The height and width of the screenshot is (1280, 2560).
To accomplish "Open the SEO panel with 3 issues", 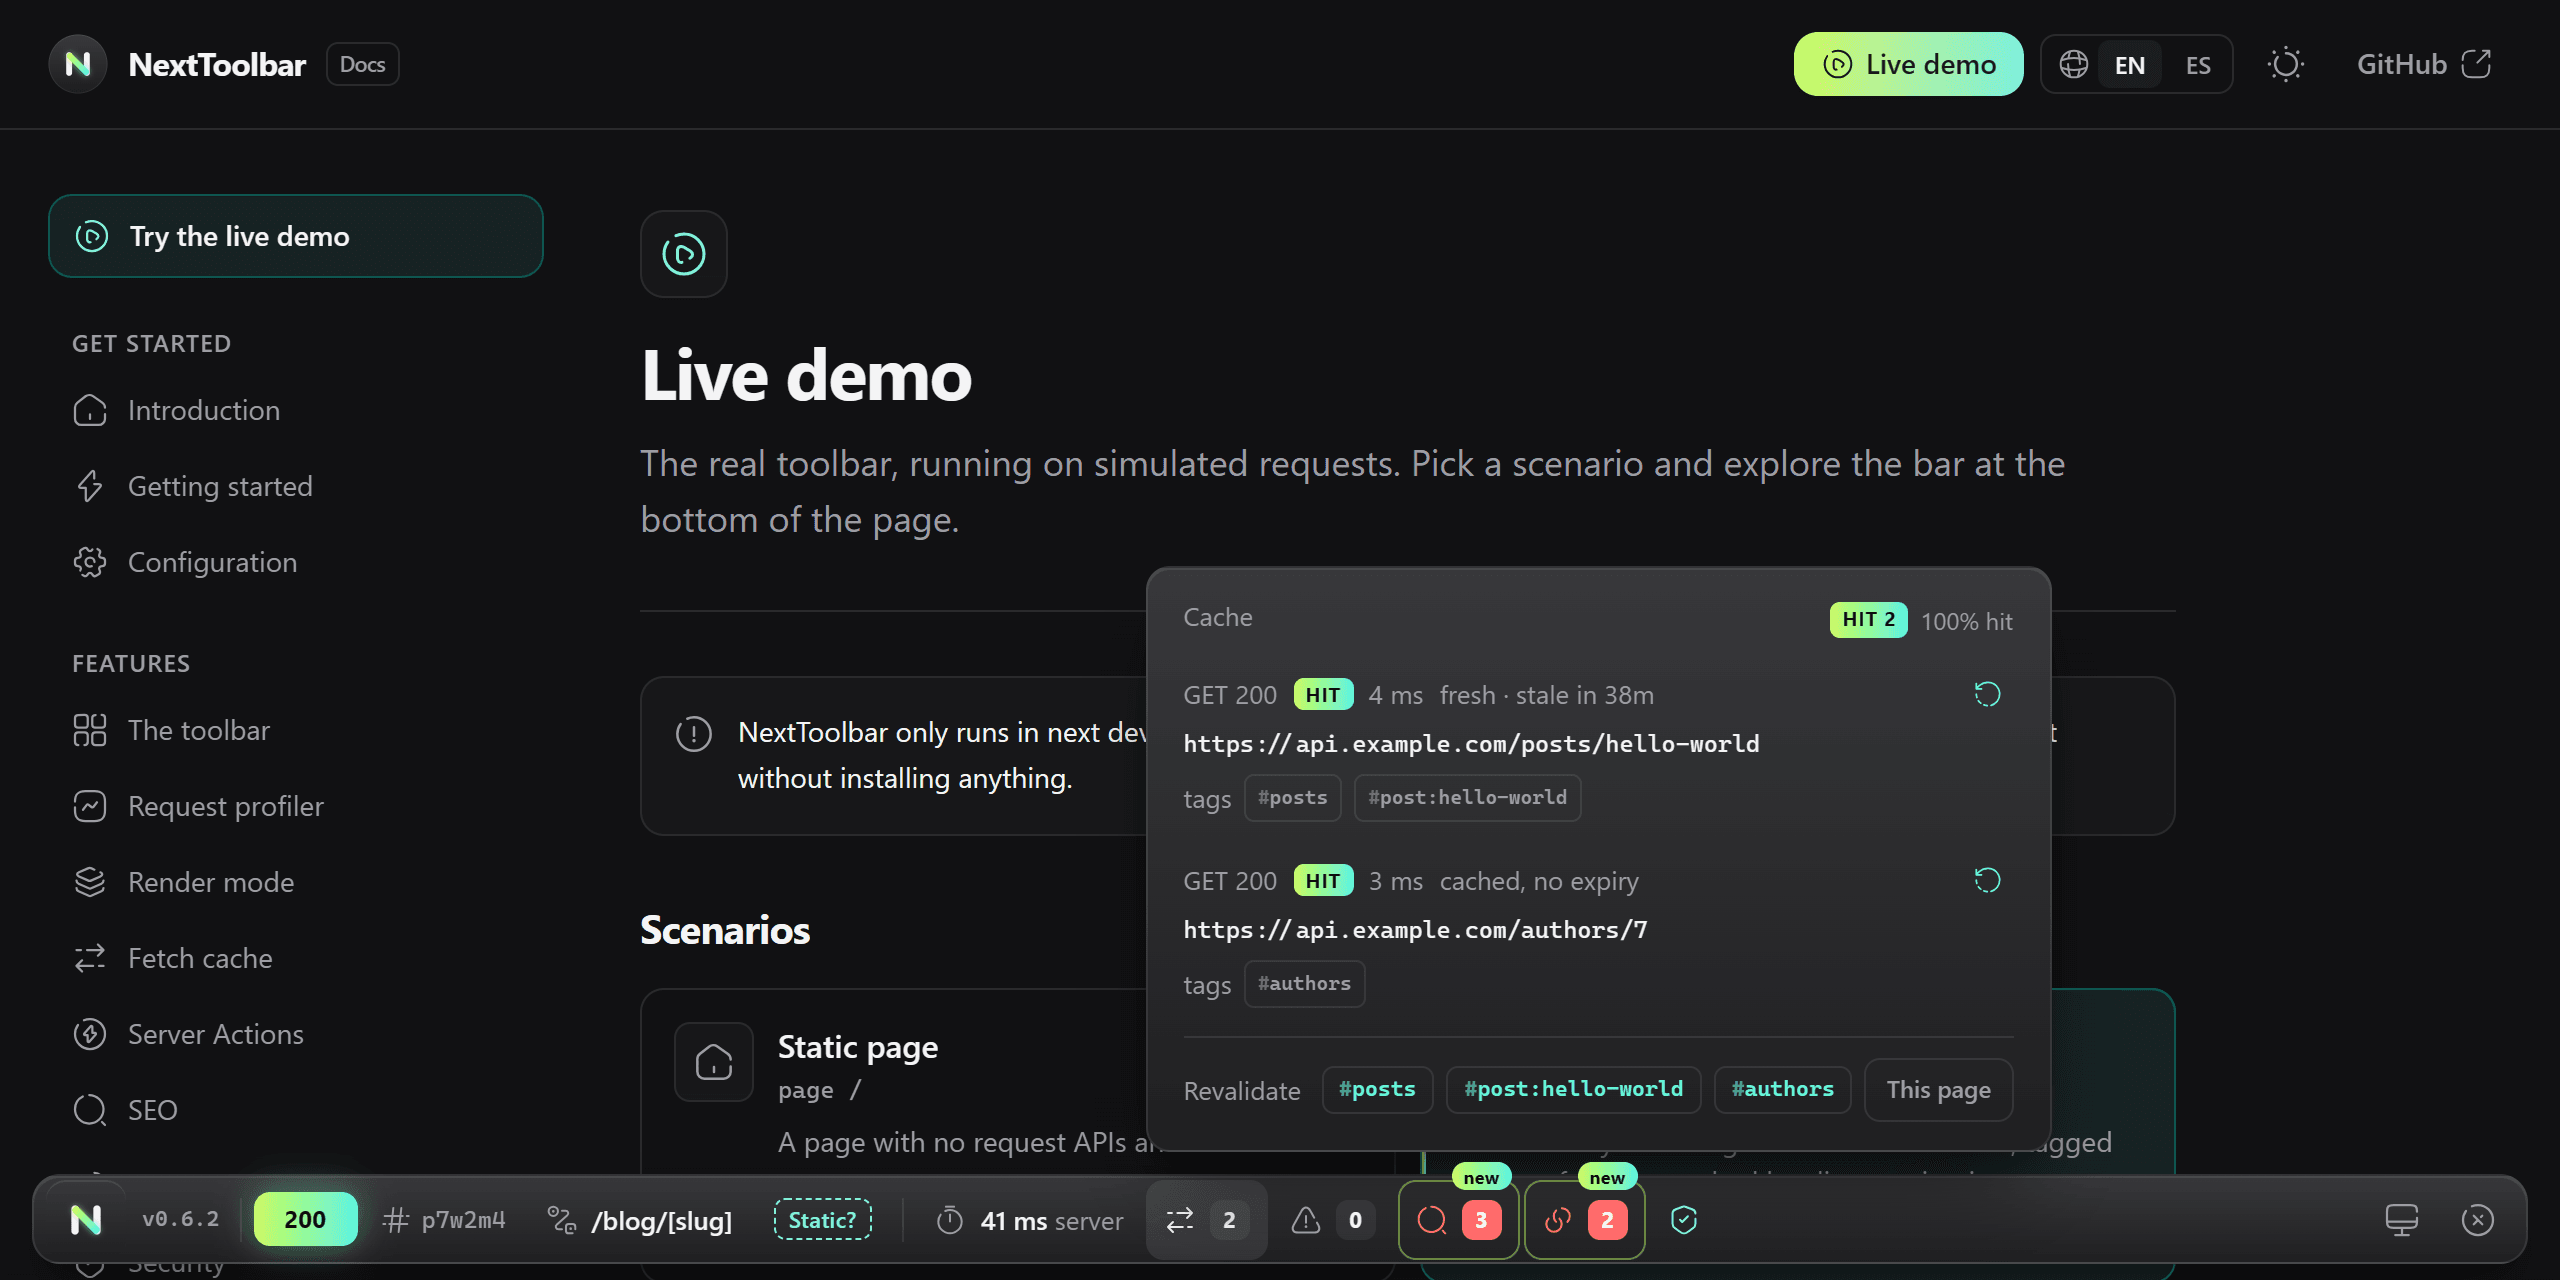I will (1459, 1220).
